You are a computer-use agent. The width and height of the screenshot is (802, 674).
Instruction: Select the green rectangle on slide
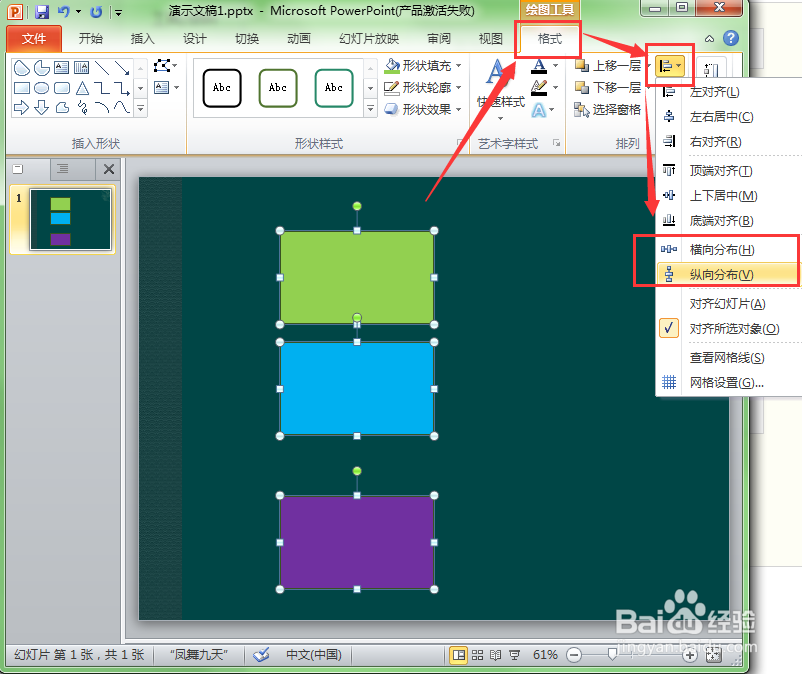pyautogui.click(x=357, y=278)
